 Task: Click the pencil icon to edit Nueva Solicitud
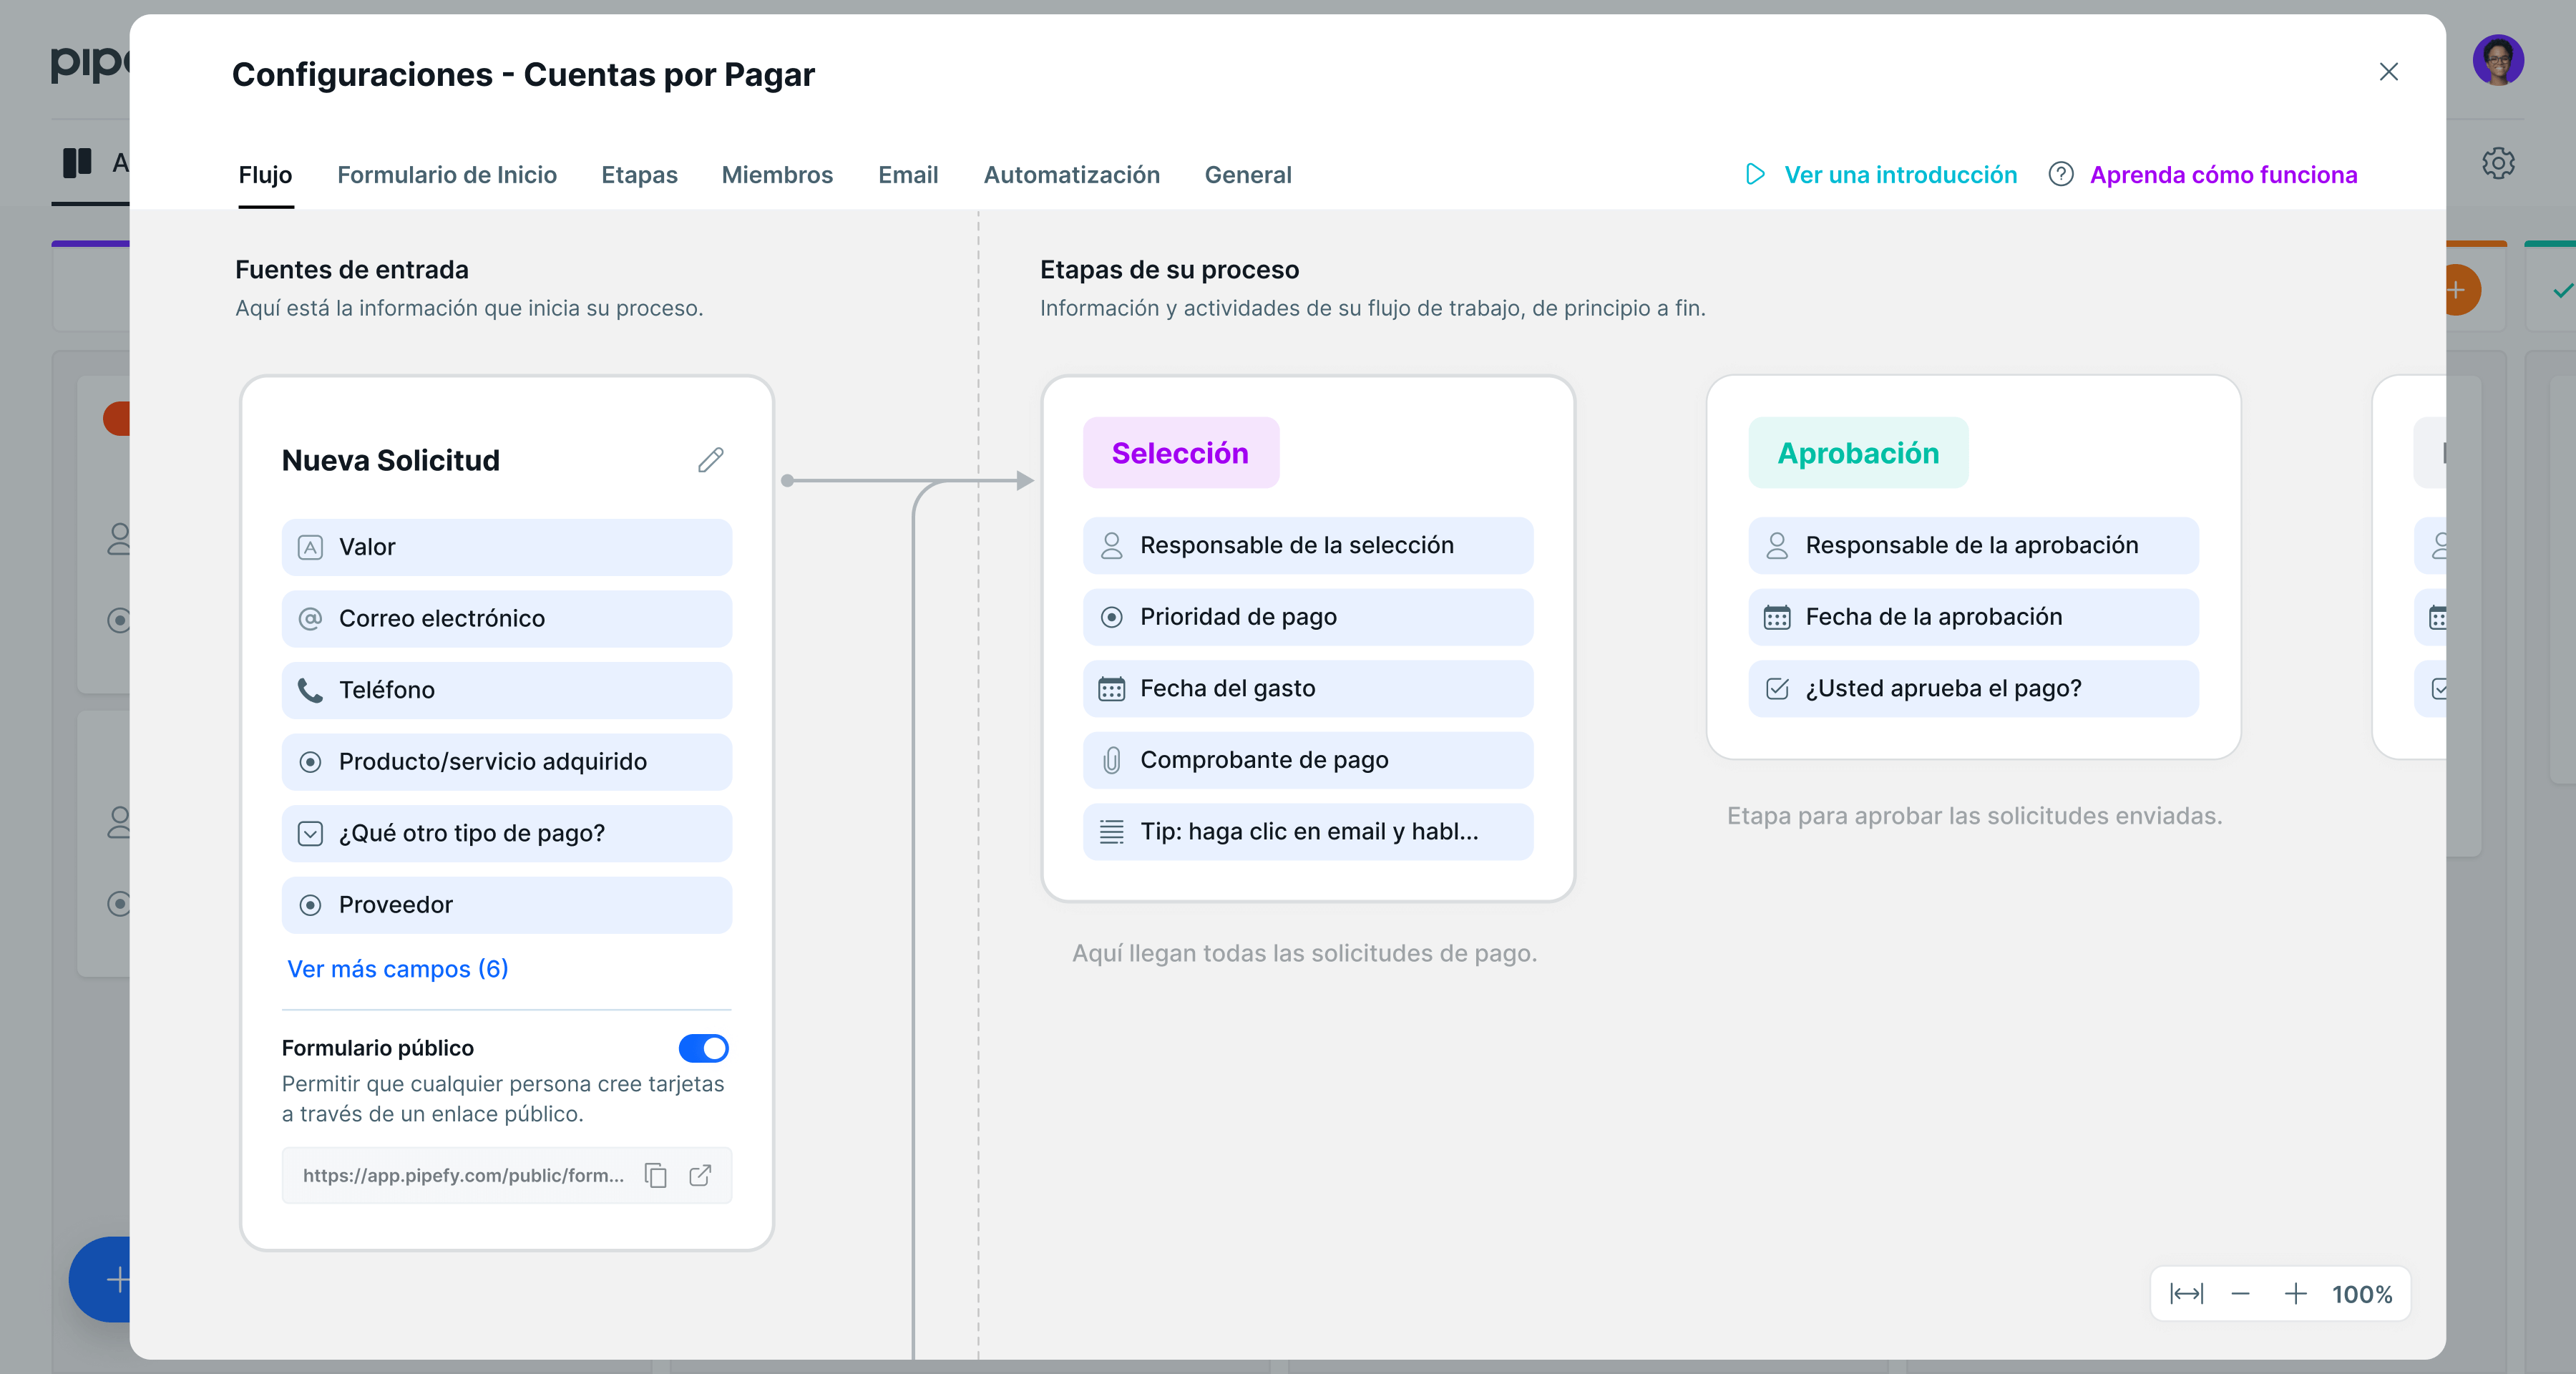(x=710, y=460)
